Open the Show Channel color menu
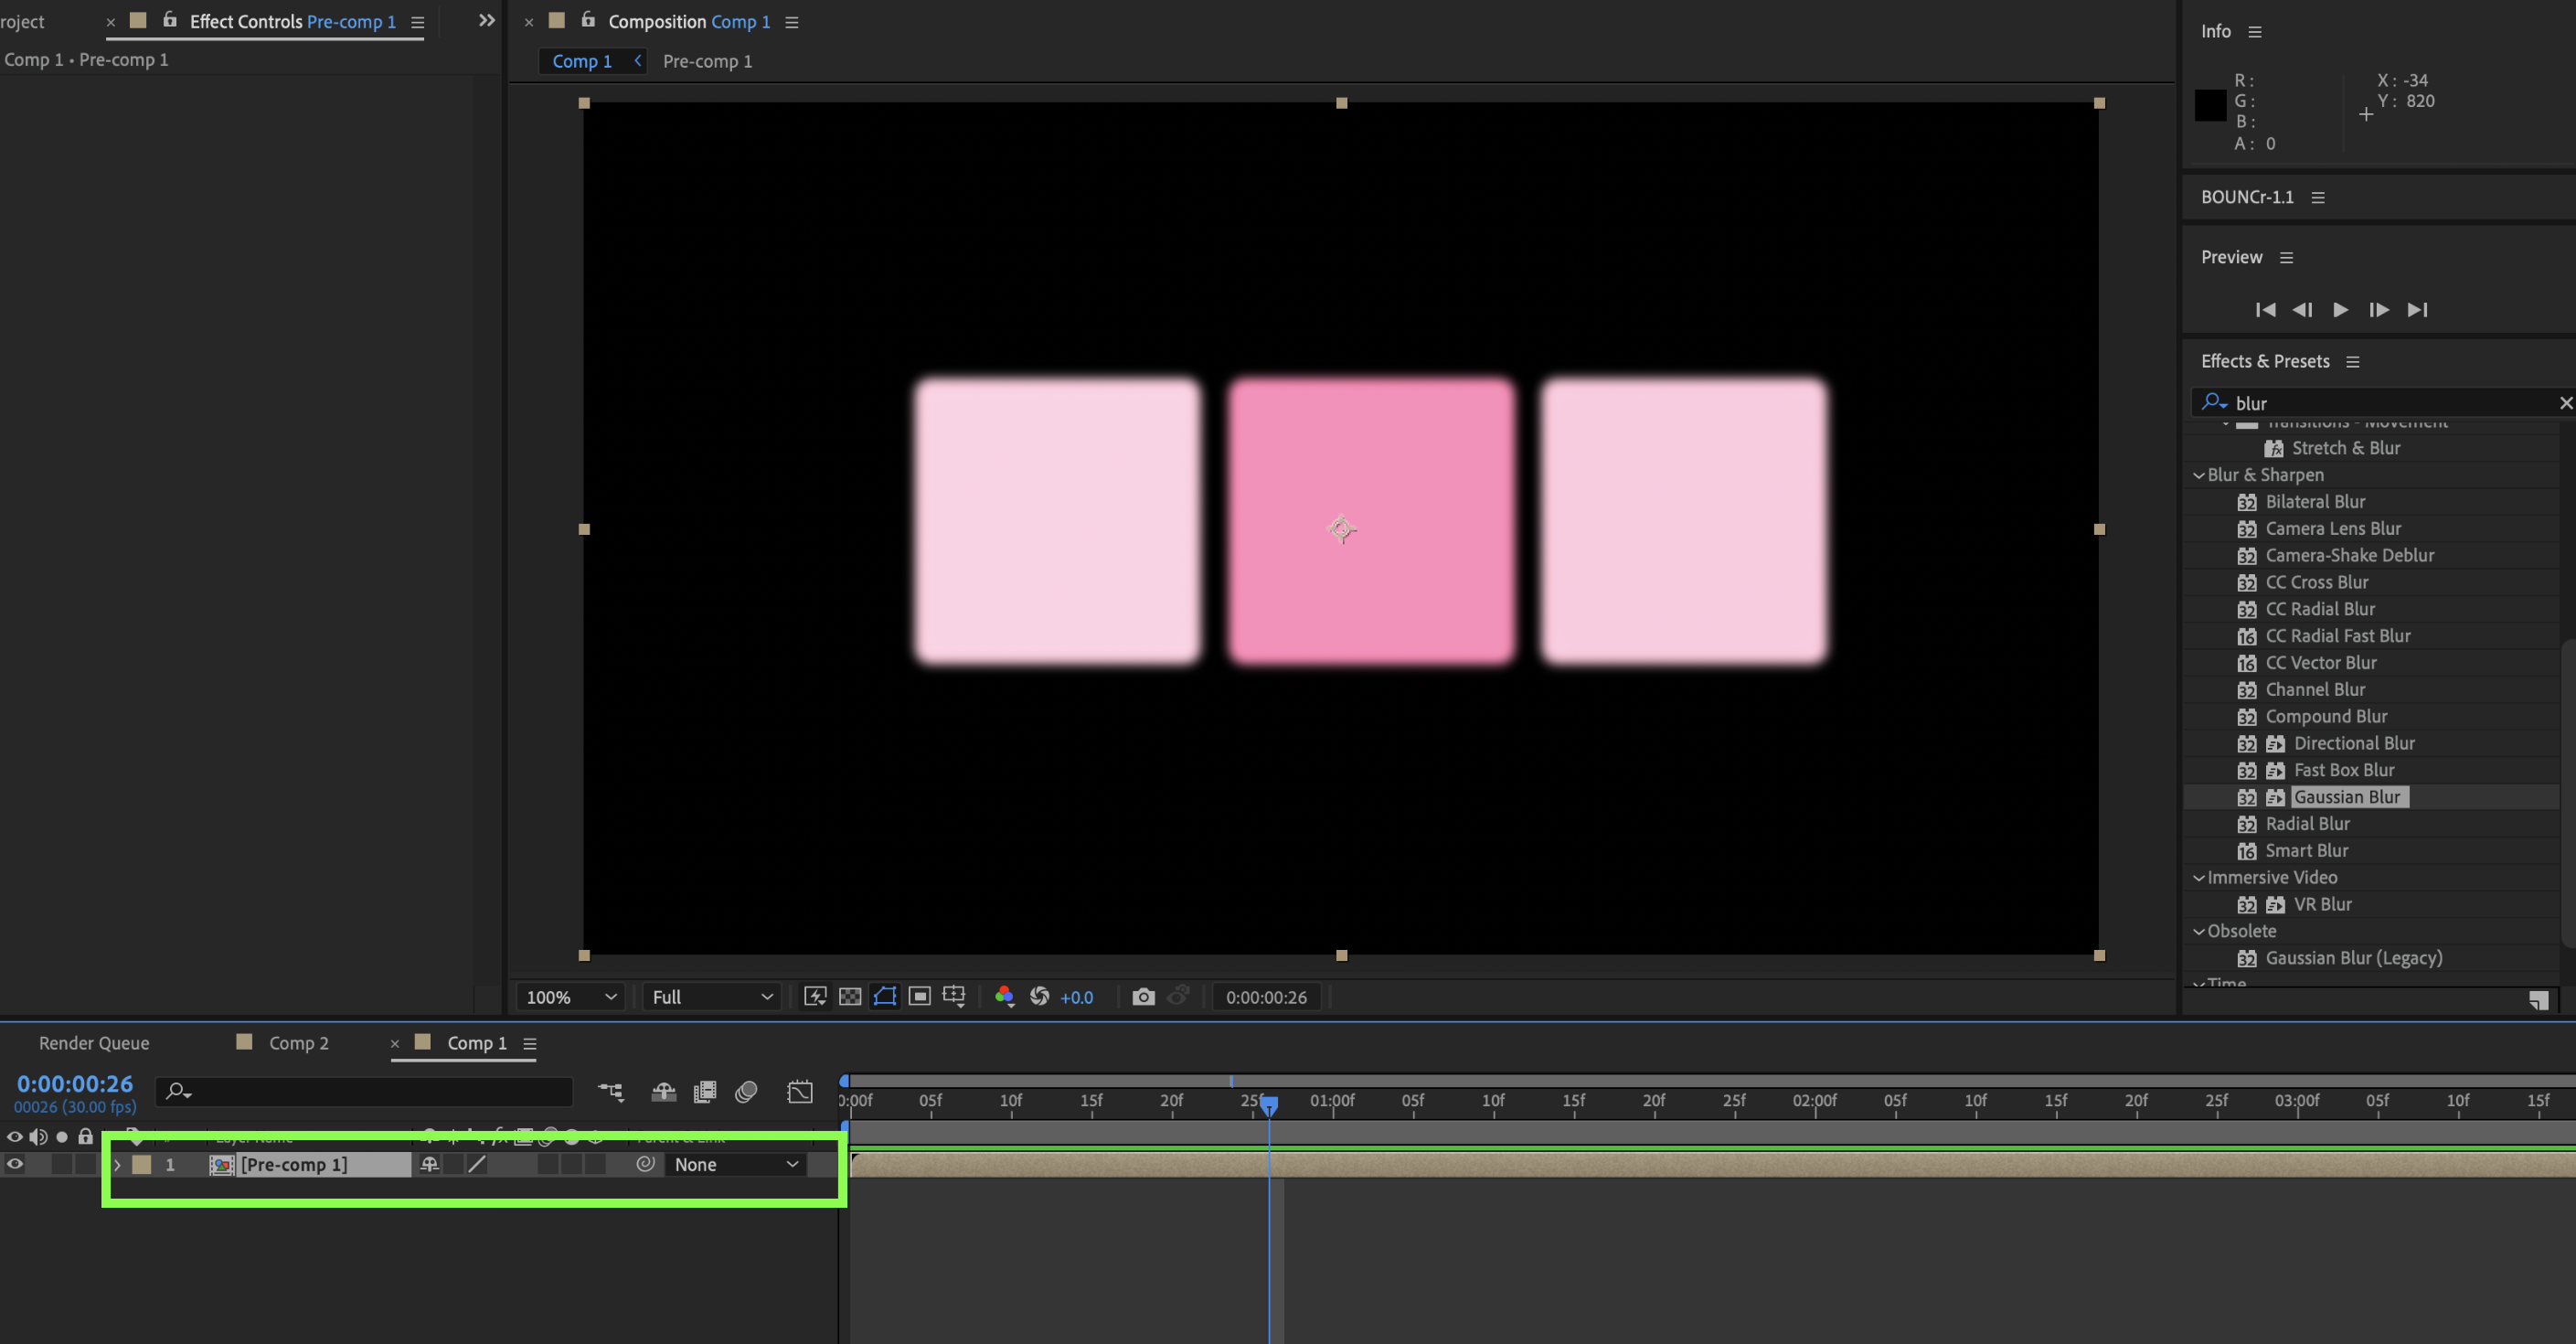 coord(1005,997)
